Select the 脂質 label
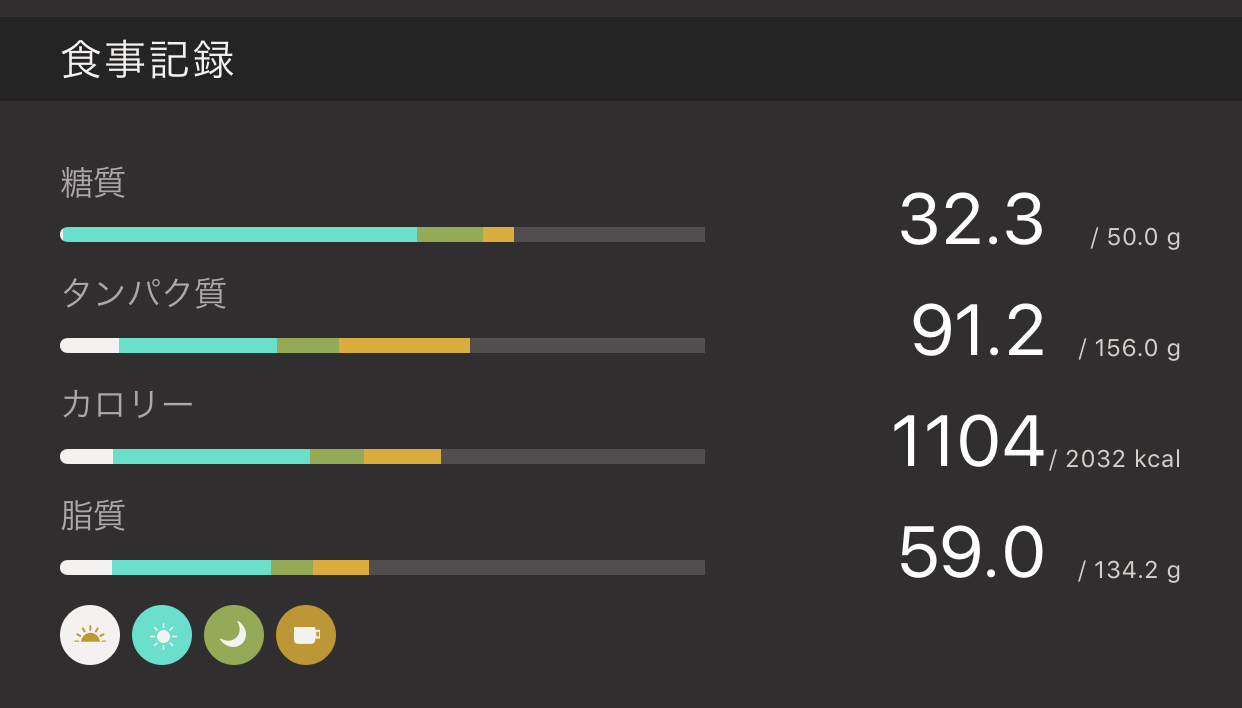 pyautogui.click(x=93, y=515)
